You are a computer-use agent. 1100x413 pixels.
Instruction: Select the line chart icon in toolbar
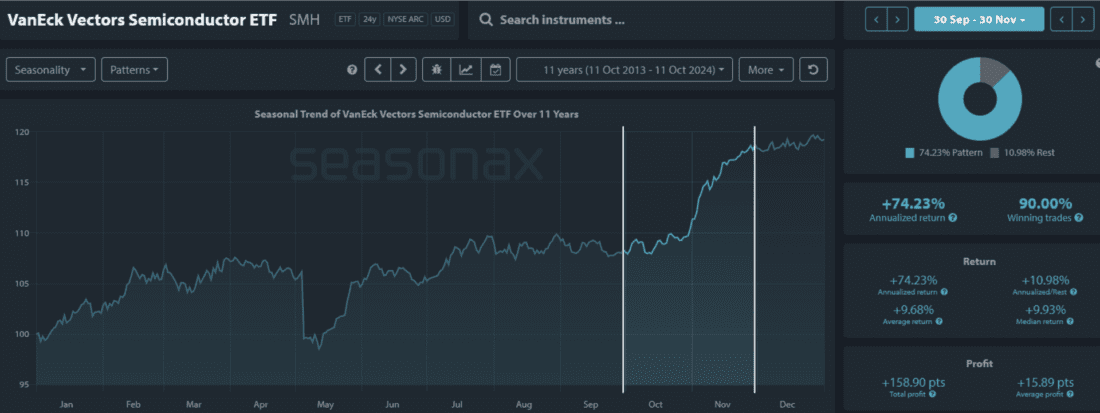[466, 69]
